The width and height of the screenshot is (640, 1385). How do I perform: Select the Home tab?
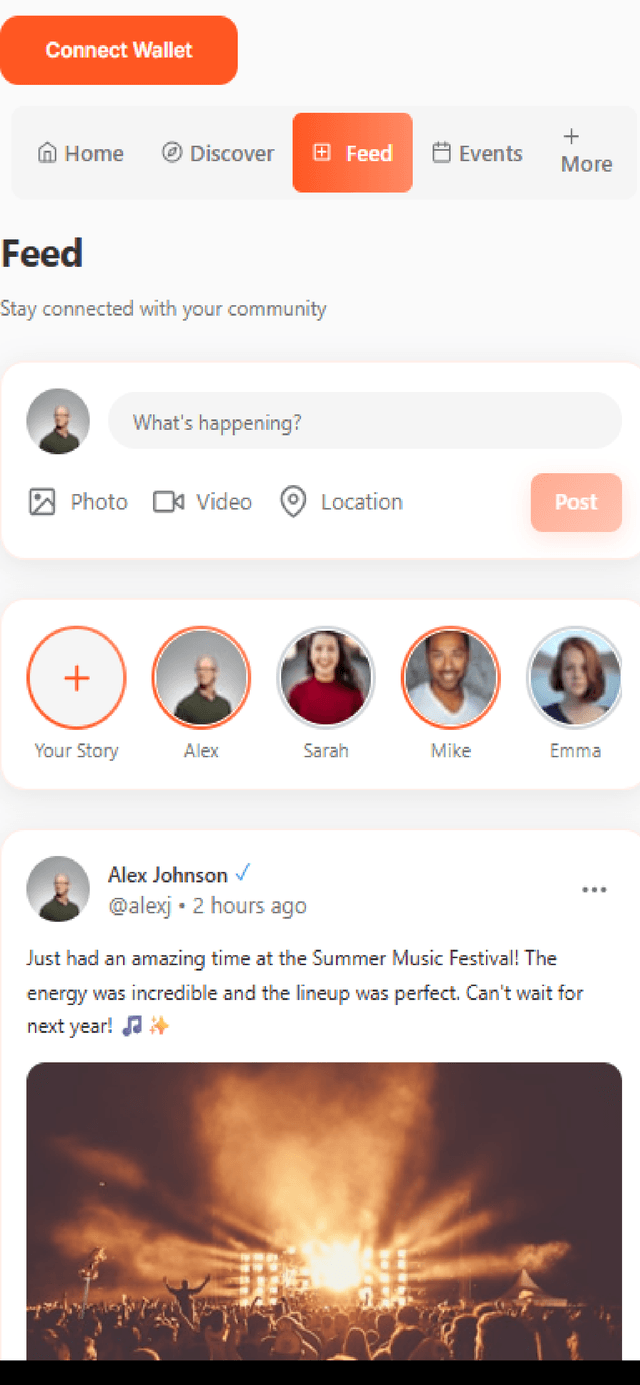[x=80, y=152]
